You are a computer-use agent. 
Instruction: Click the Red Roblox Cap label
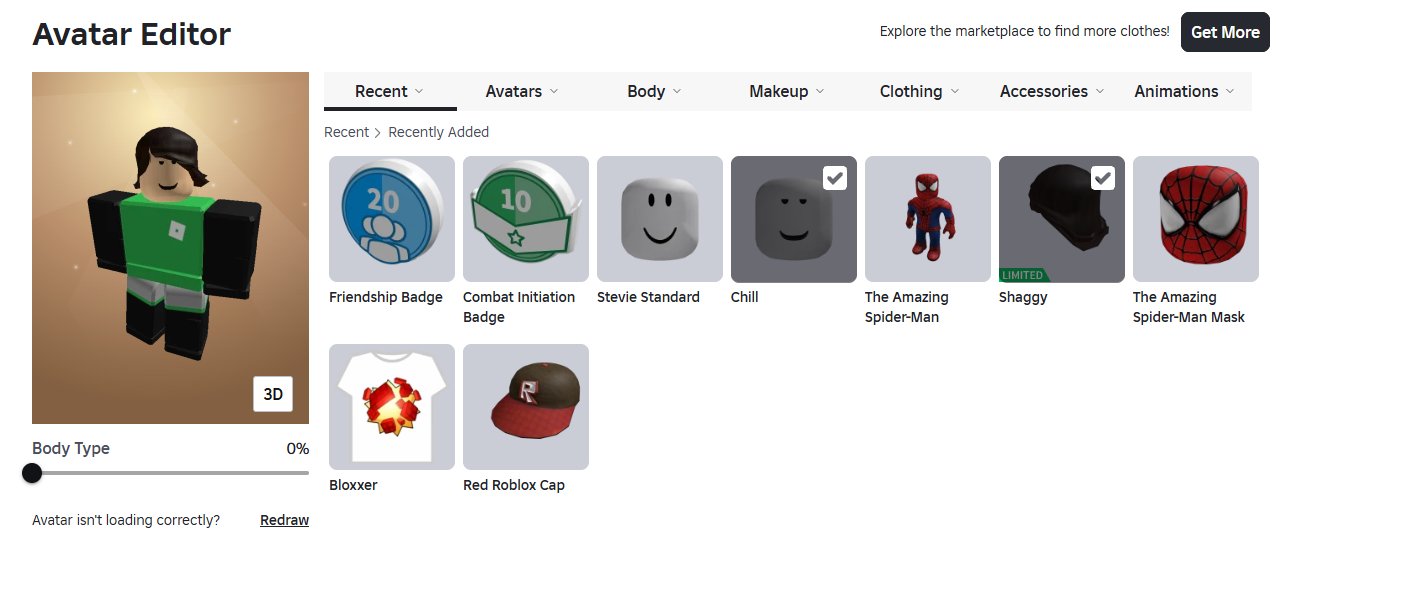(x=514, y=485)
